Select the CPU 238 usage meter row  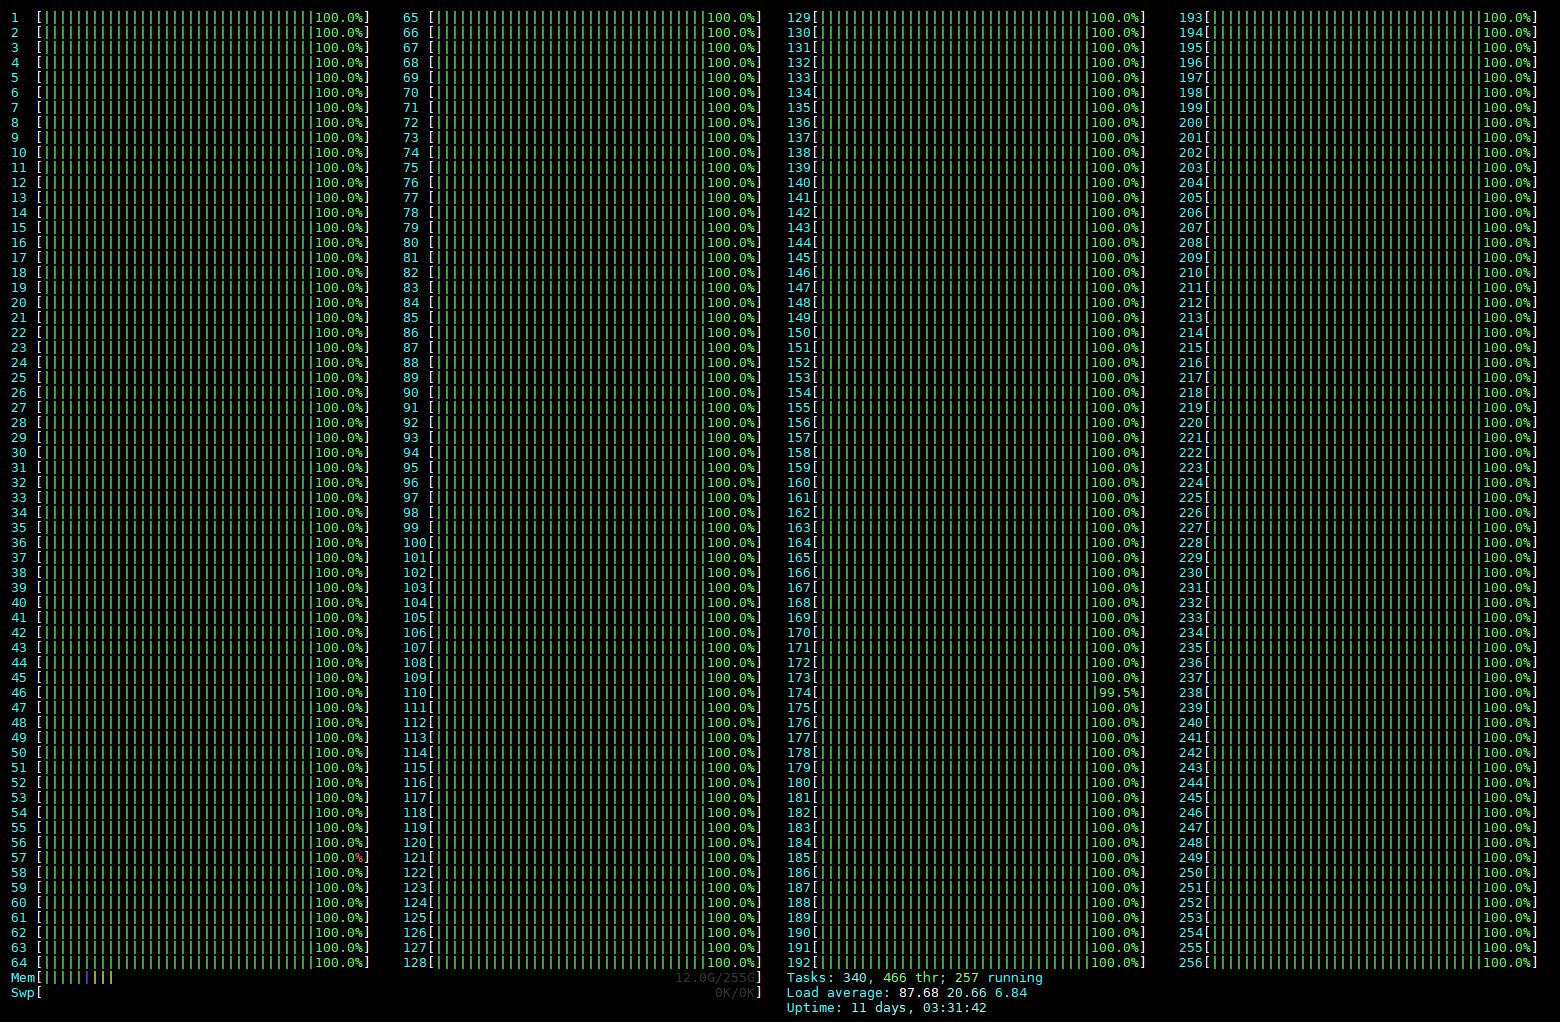(x=1358, y=693)
